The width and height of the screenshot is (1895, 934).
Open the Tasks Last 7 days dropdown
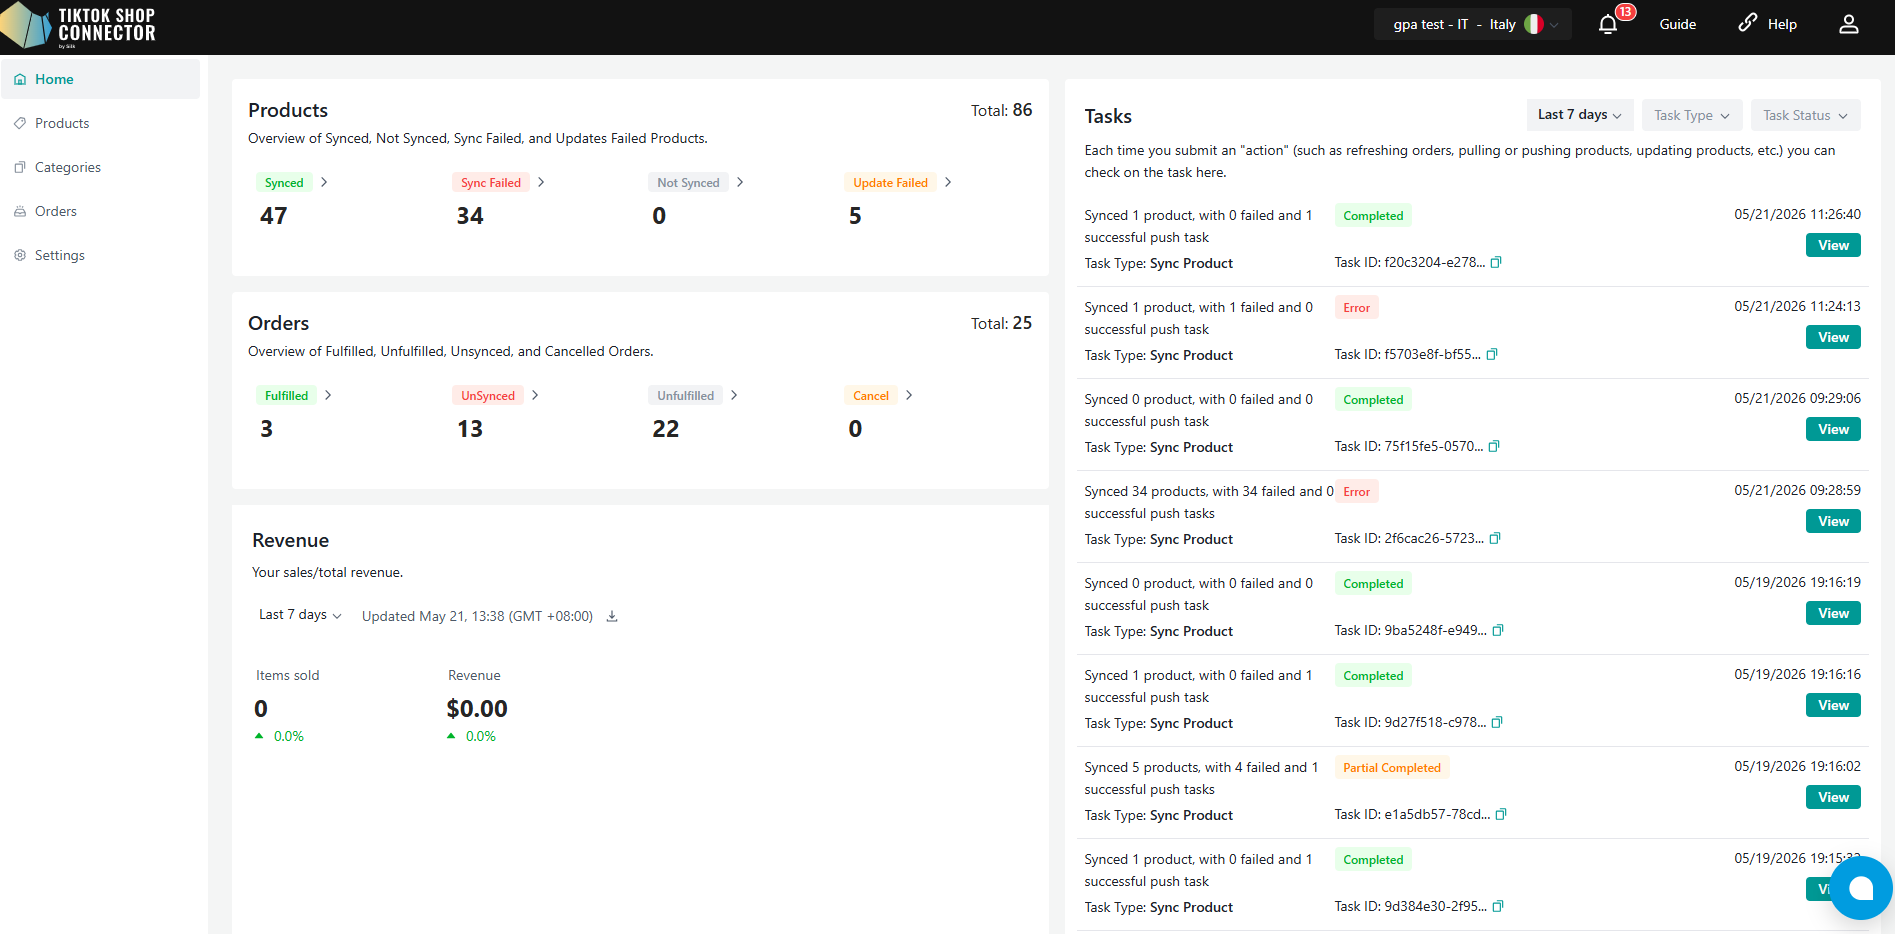(1580, 115)
